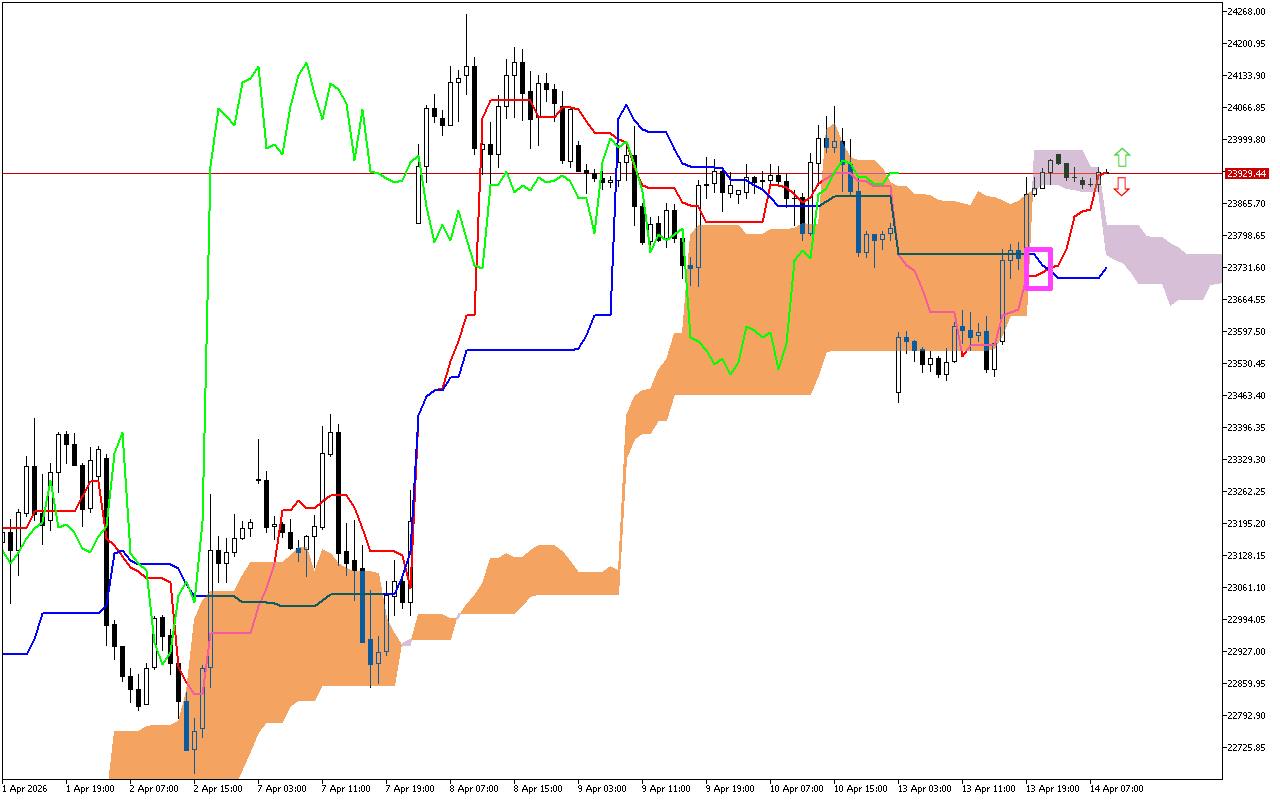The height and width of the screenshot is (800, 1280).
Task: Click the 2 Apr 15:00 time label
Action: tap(219, 788)
